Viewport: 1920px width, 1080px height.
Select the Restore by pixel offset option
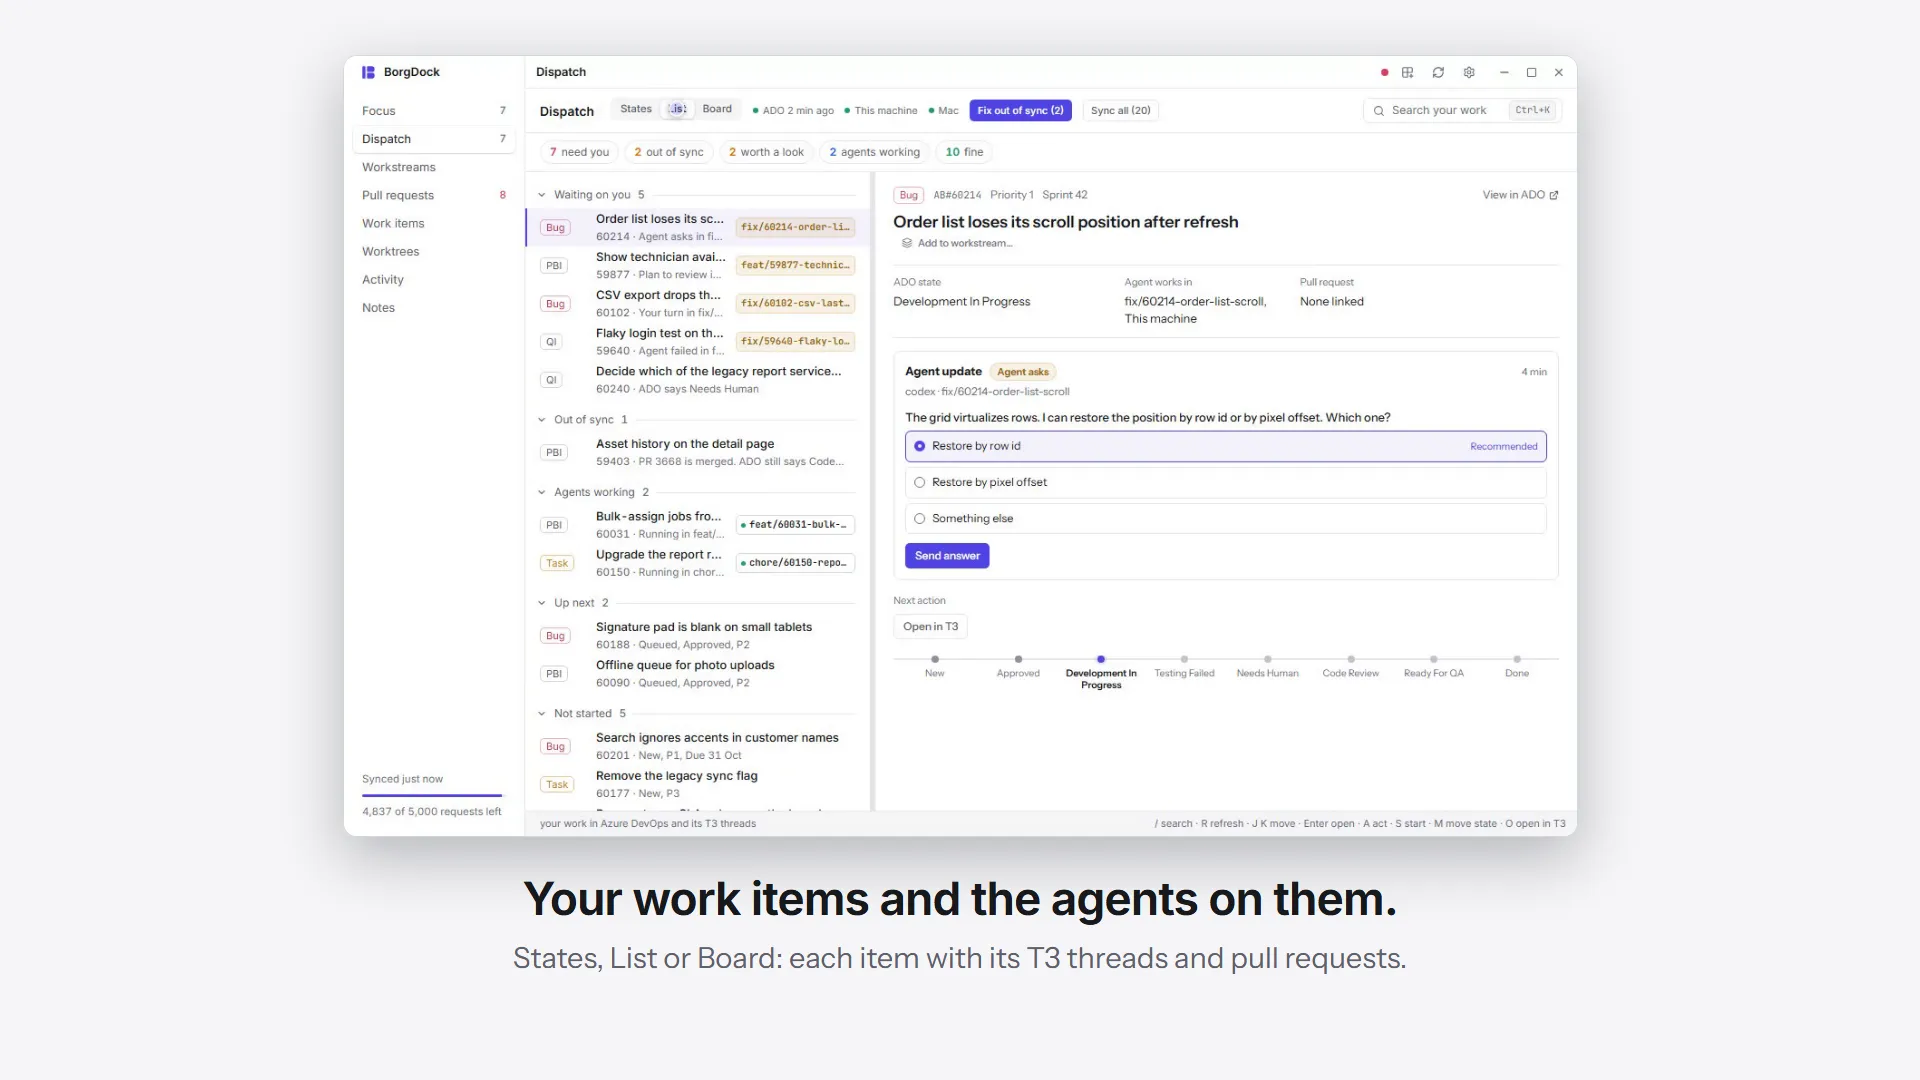pyautogui.click(x=1225, y=482)
